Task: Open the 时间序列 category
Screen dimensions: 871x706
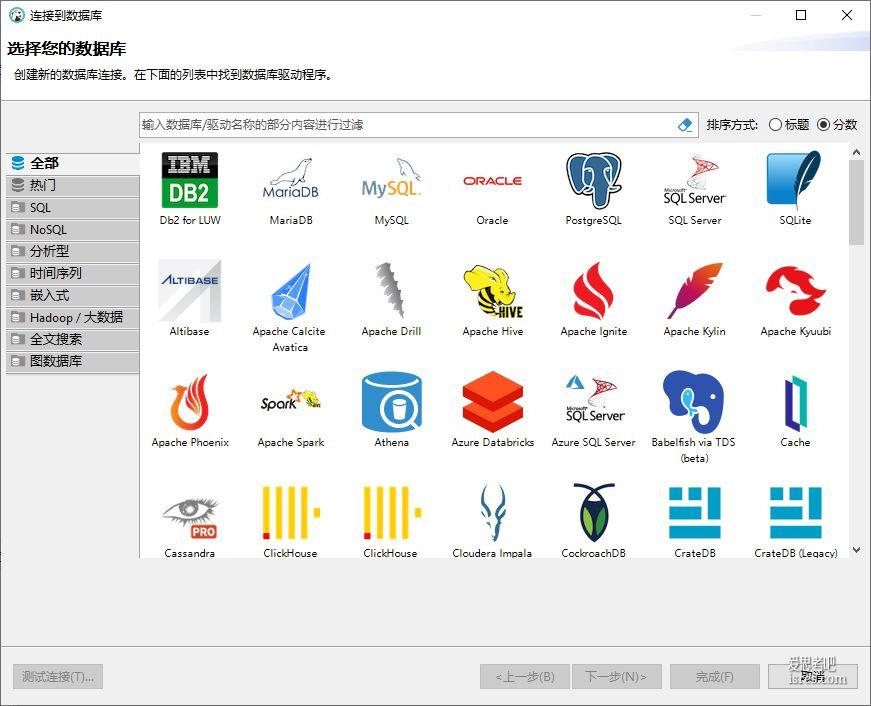Action: click(73, 273)
